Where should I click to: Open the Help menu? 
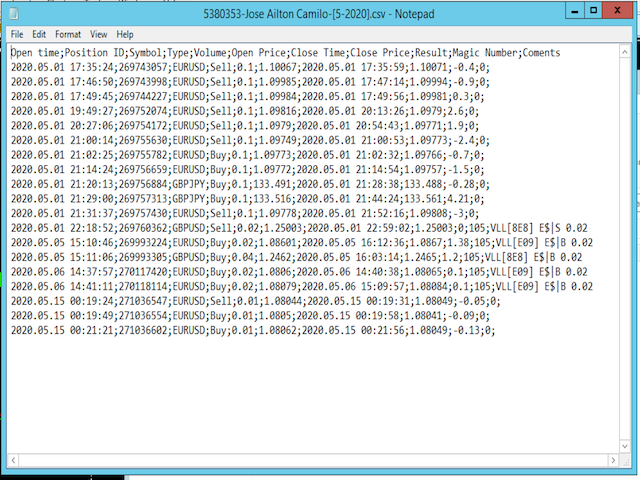[124, 34]
